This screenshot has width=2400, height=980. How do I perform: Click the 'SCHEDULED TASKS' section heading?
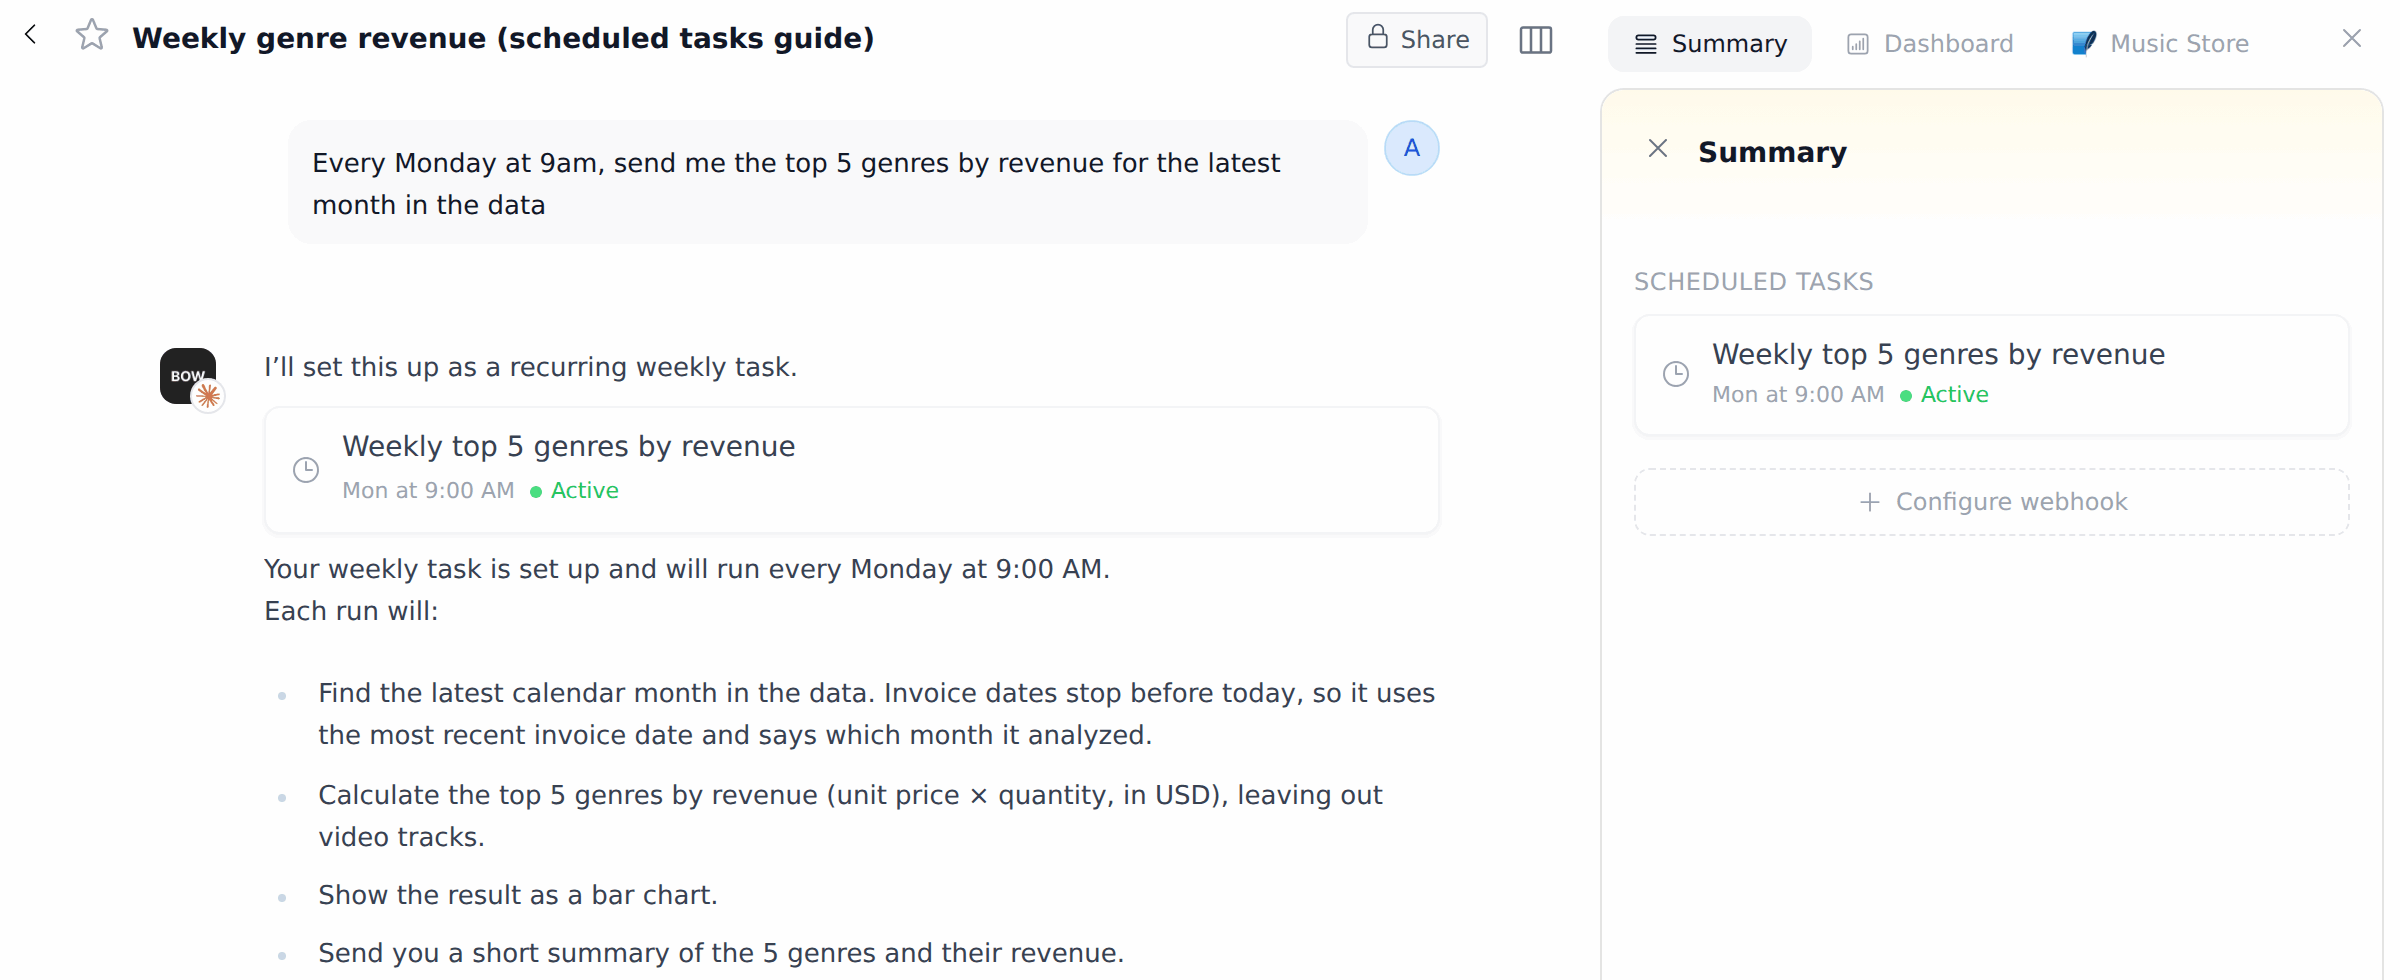coord(1753,282)
